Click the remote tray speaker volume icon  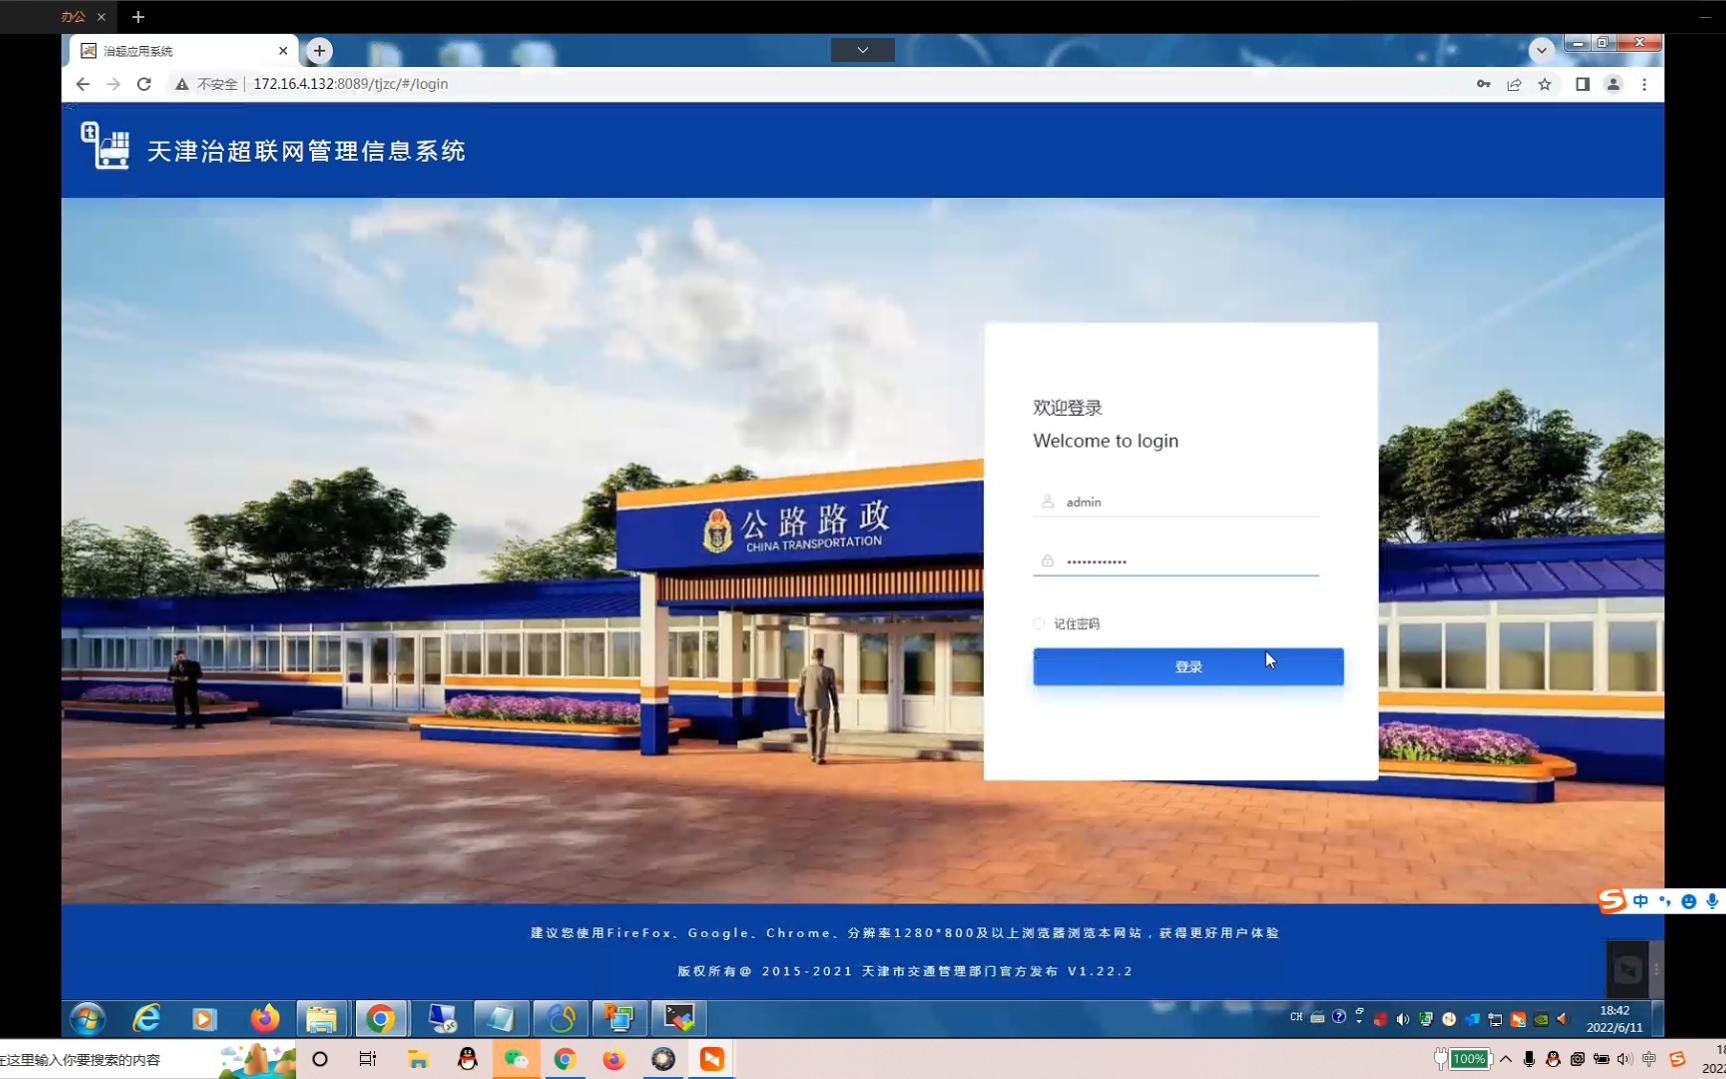pyautogui.click(x=1402, y=1019)
